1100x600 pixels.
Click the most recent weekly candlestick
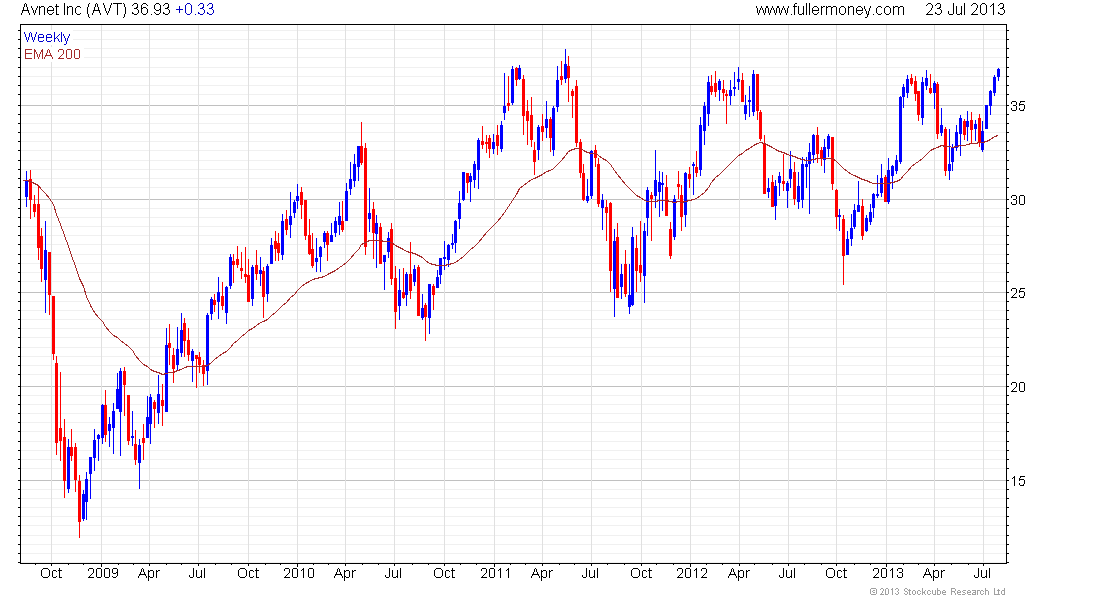[998, 73]
